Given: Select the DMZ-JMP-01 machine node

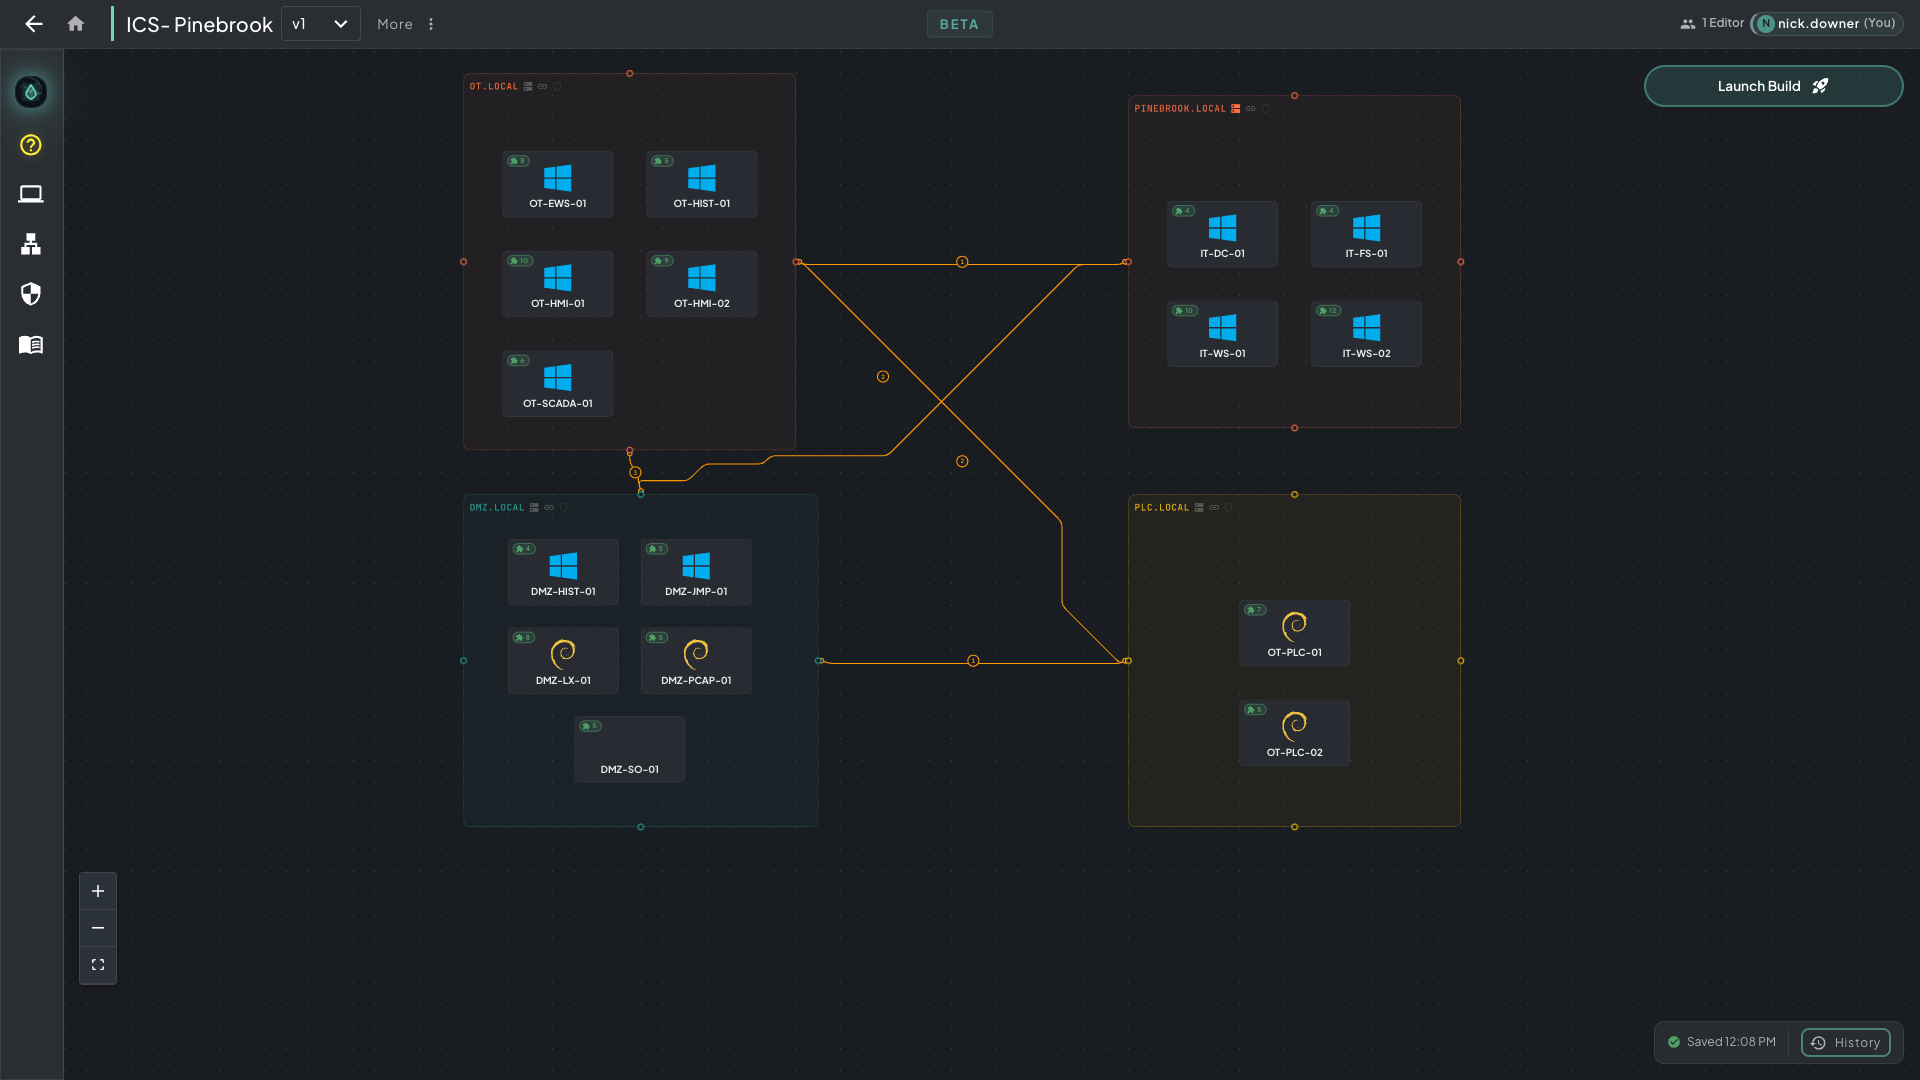Looking at the screenshot, I should (696, 572).
